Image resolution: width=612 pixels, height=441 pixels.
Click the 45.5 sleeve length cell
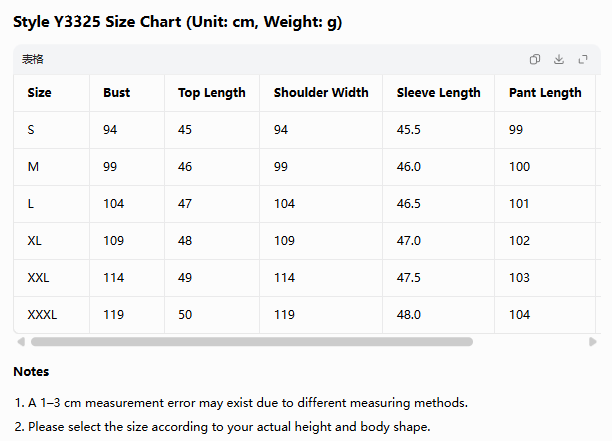pos(409,130)
